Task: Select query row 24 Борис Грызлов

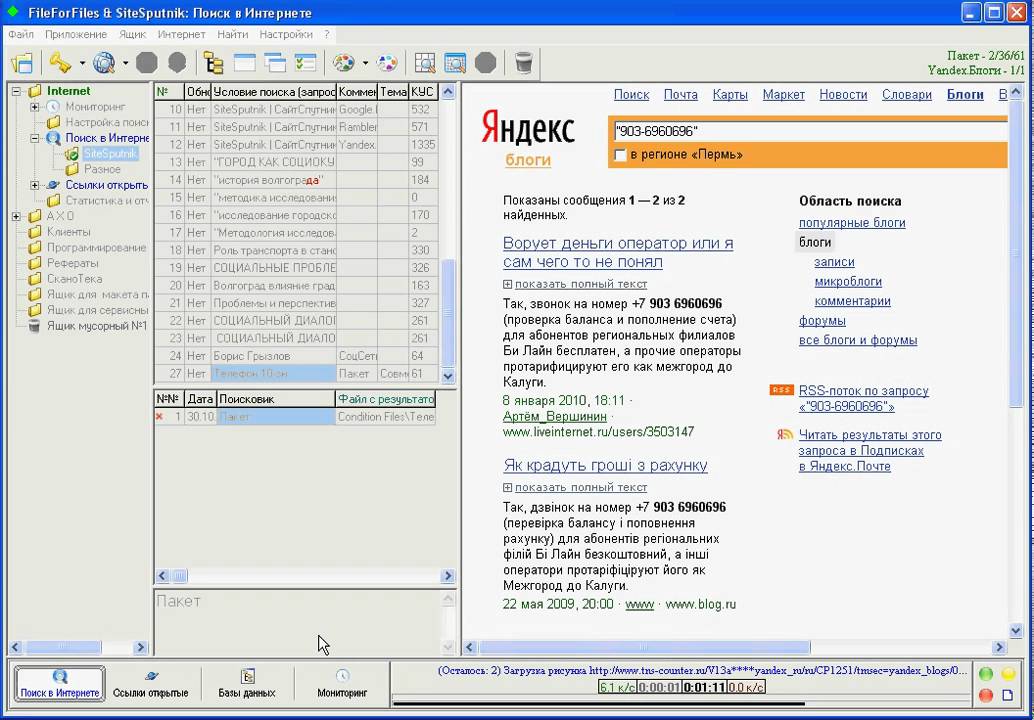Action: (297, 356)
